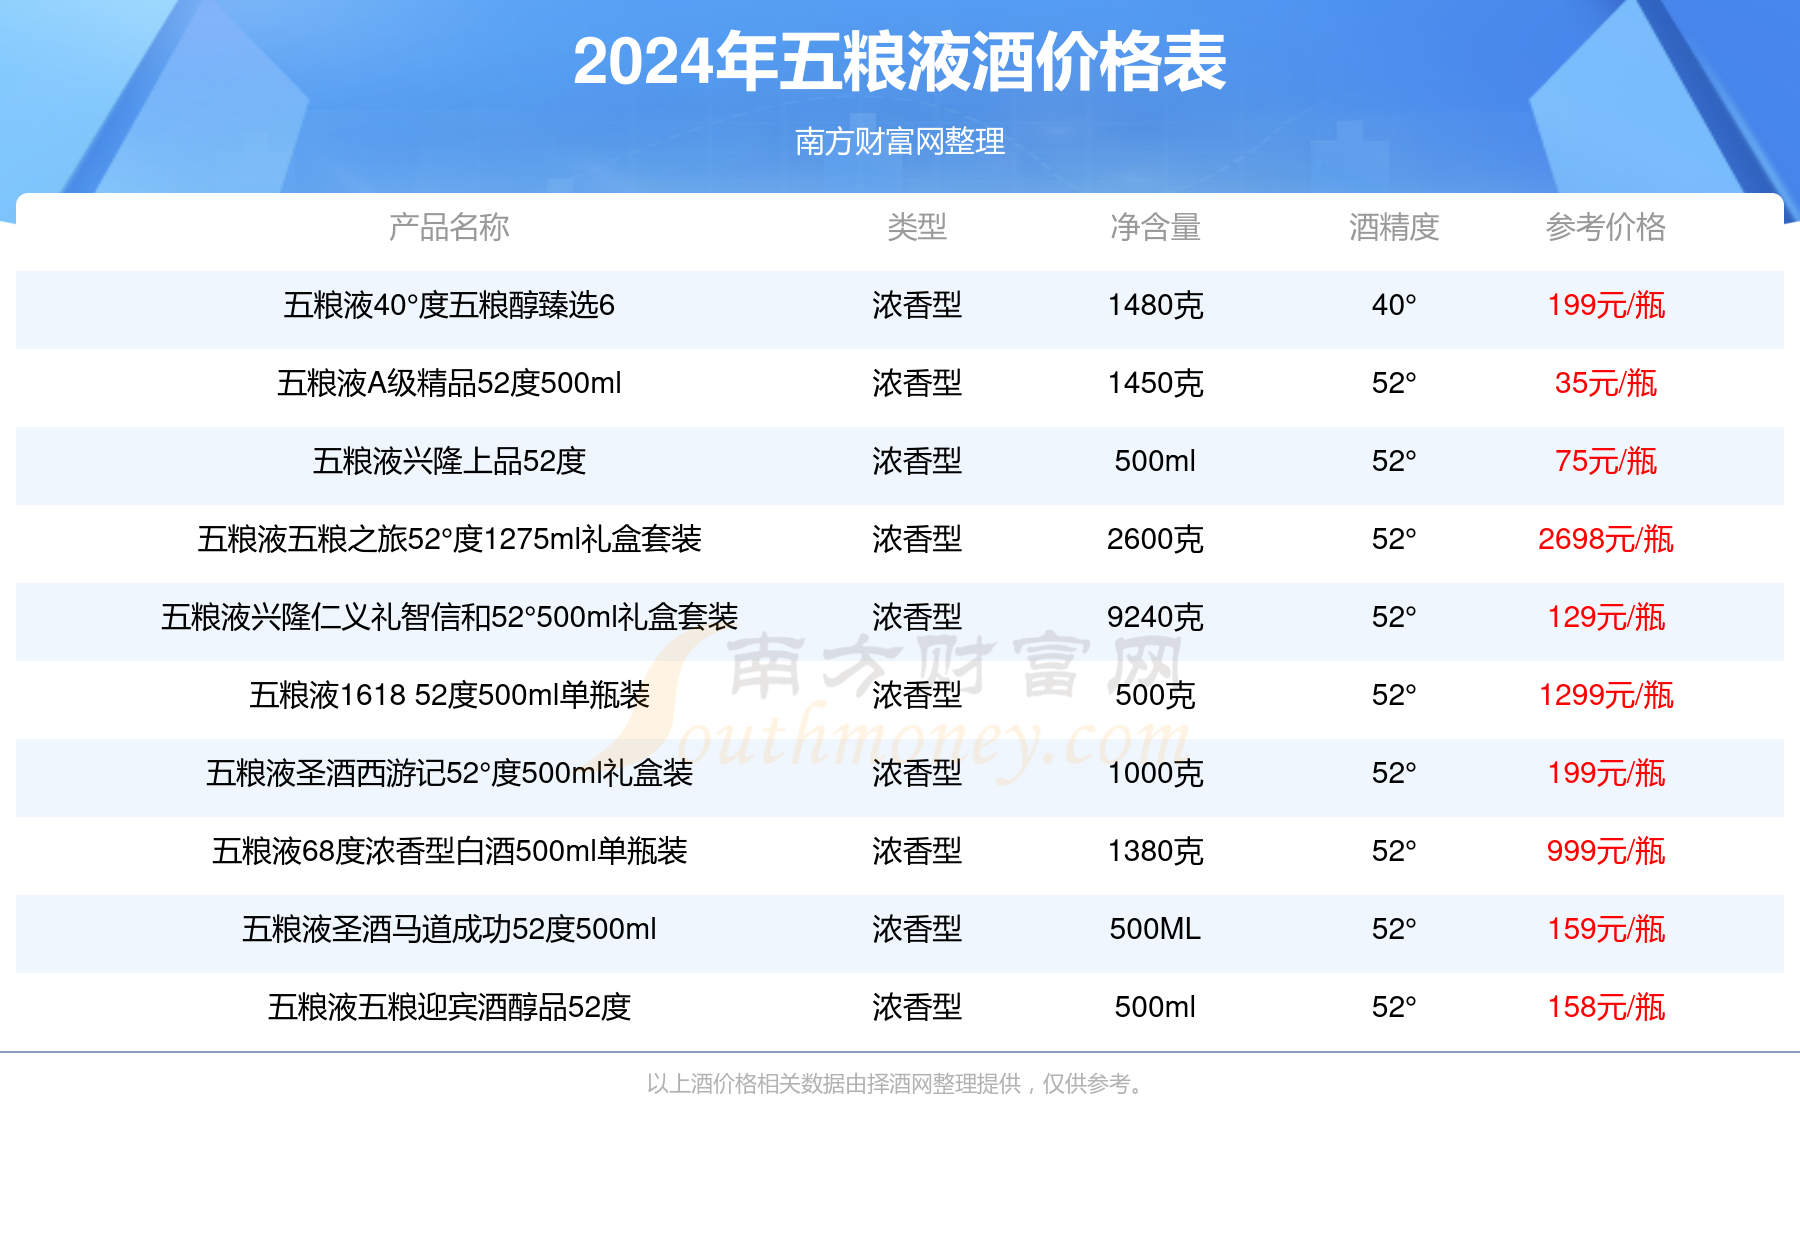The width and height of the screenshot is (1800, 1250).
Task: Click the 1000克 net content cell
Action: tap(1155, 773)
